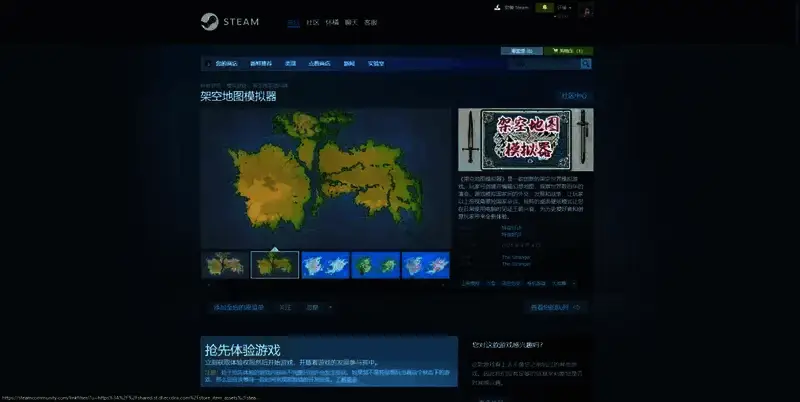Open the wishlist button above the store bar
Viewport: 800px width, 402px height.
click(x=521, y=51)
